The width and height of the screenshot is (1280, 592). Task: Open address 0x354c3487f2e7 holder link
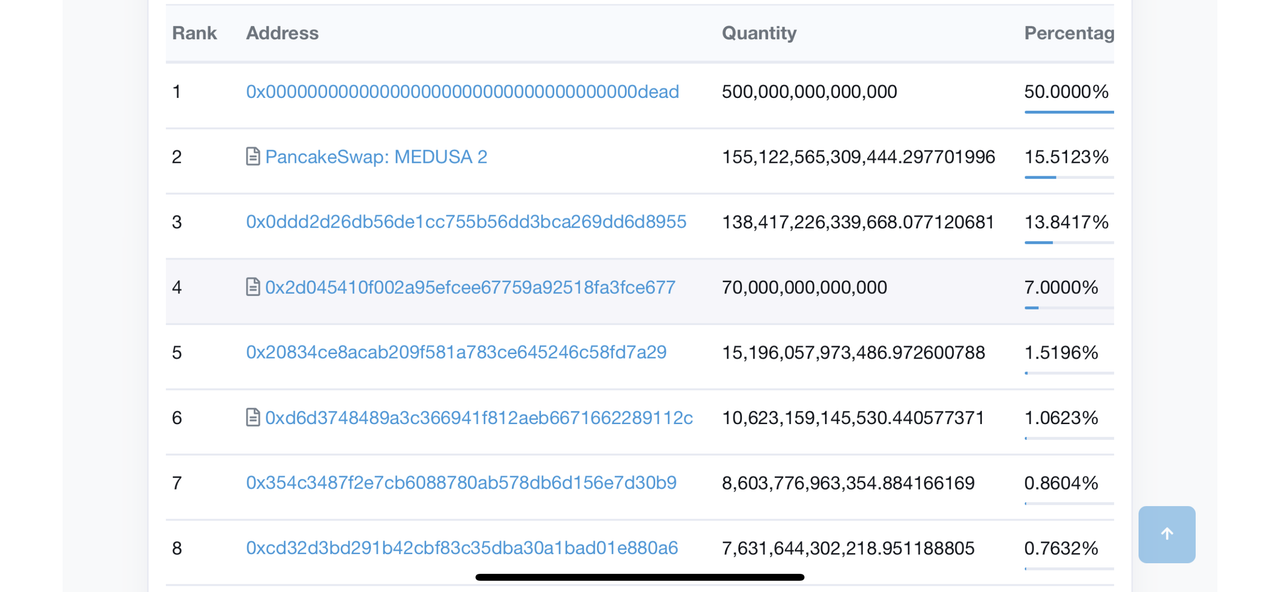coord(461,483)
